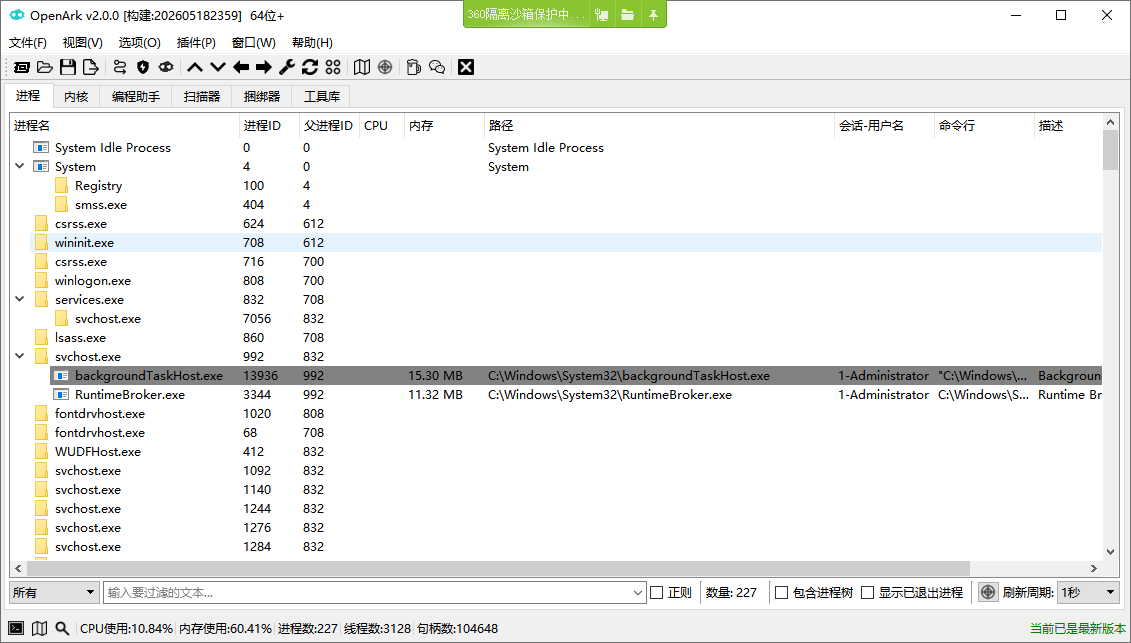Switch to the 工具库 tab
1131x643 pixels.
tap(322, 97)
